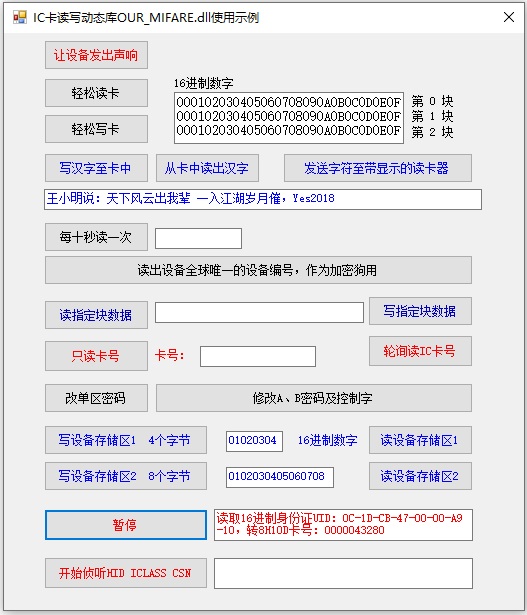Viewport: 527px width, 615px height.
Task: Click 从卡中读出汉字 button
Action: pos(207,168)
